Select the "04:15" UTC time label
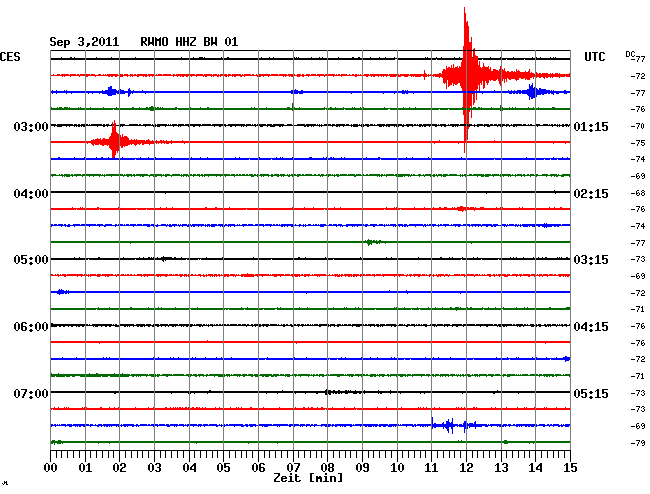This screenshot has width=650, height=494. 591,327
